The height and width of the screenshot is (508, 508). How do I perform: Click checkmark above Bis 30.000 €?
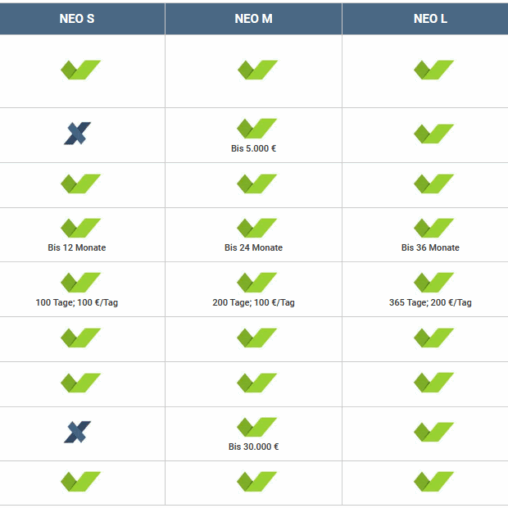pyautogui.click(x=257, y=427)
